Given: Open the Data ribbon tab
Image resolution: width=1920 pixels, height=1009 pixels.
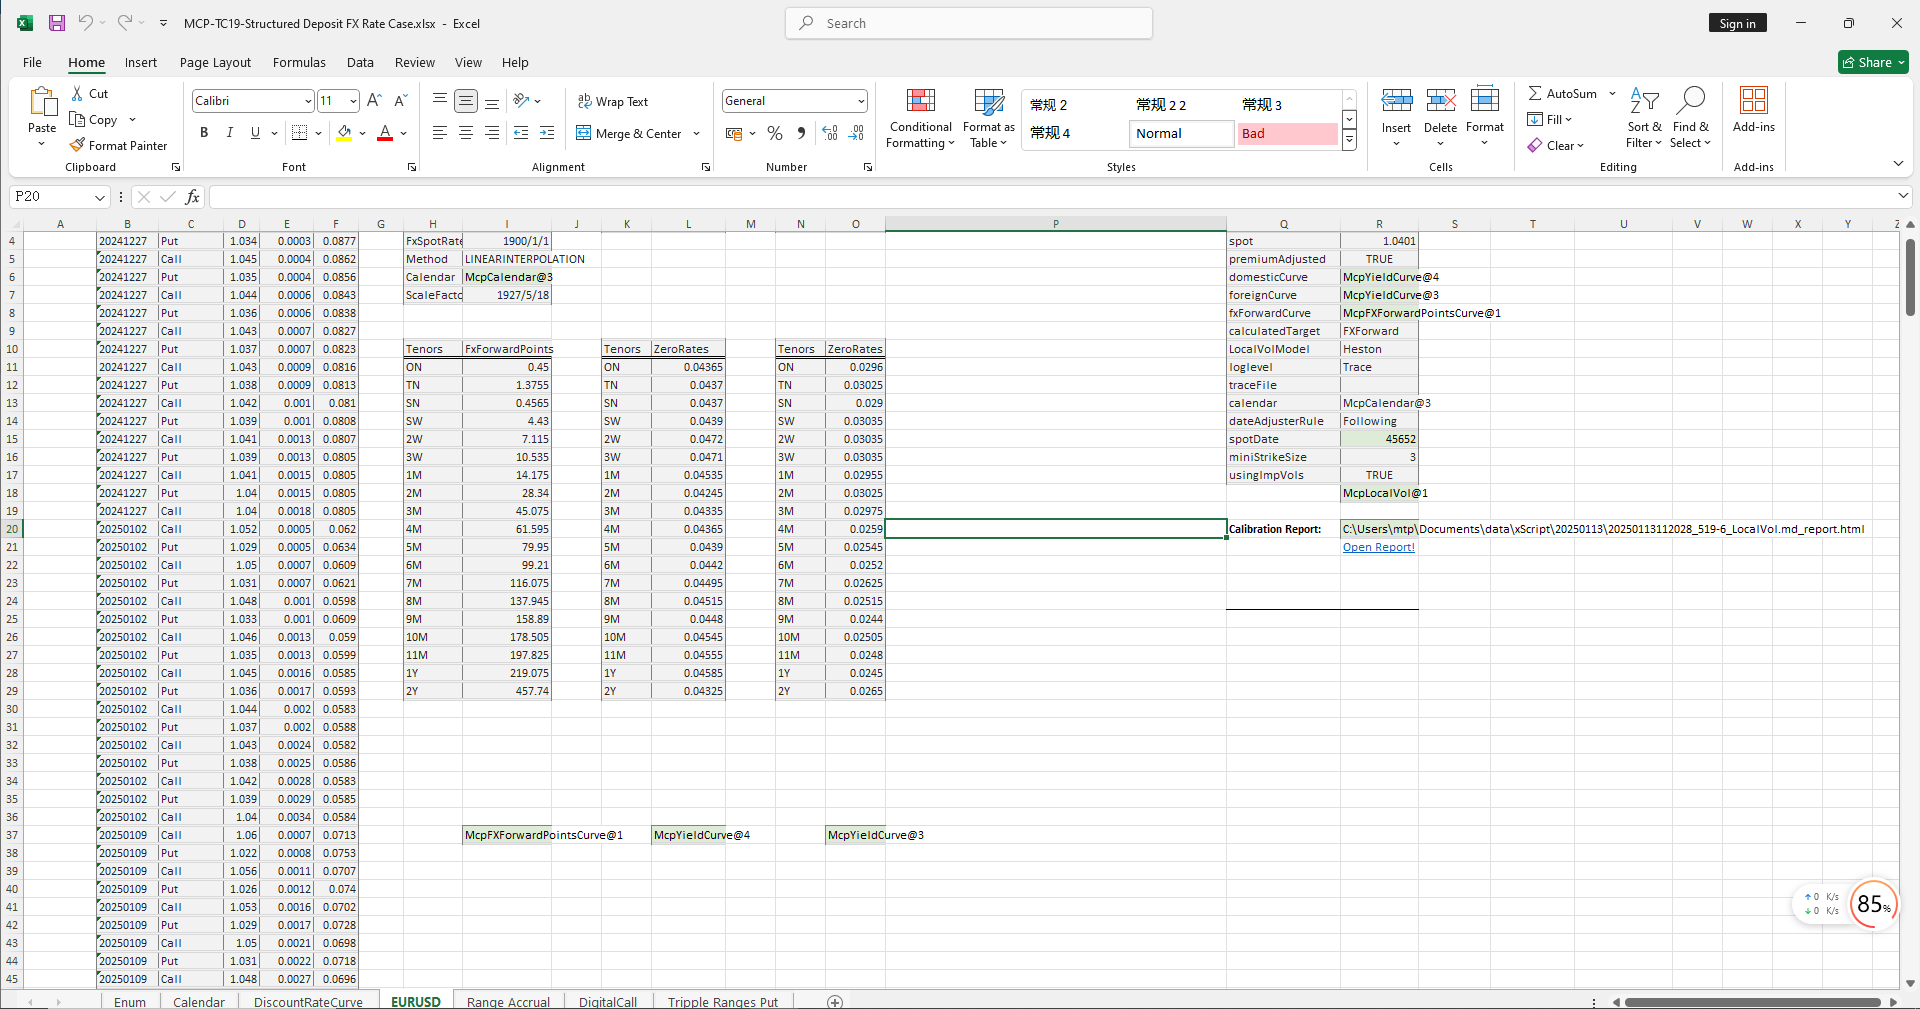Looking at the screenshot, I should [360, 62].
